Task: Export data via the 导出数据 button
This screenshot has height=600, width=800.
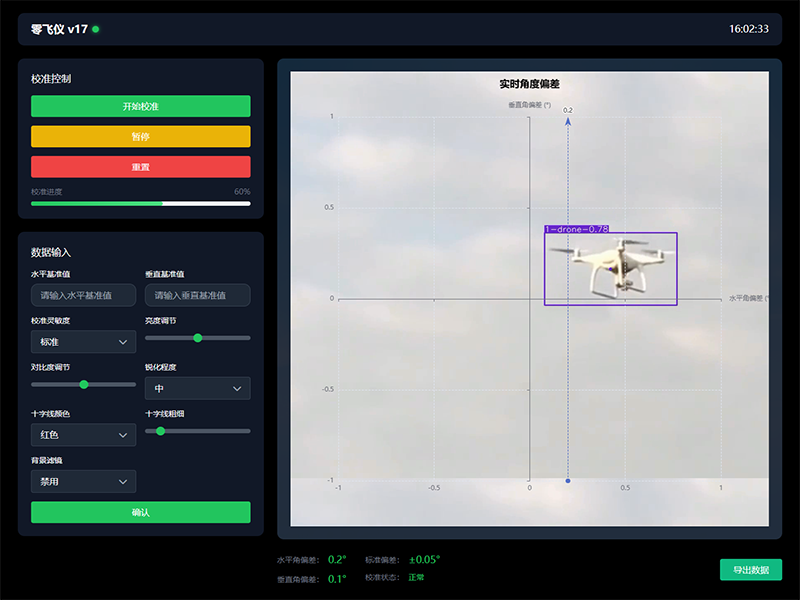Action: (x=750, y=570)
